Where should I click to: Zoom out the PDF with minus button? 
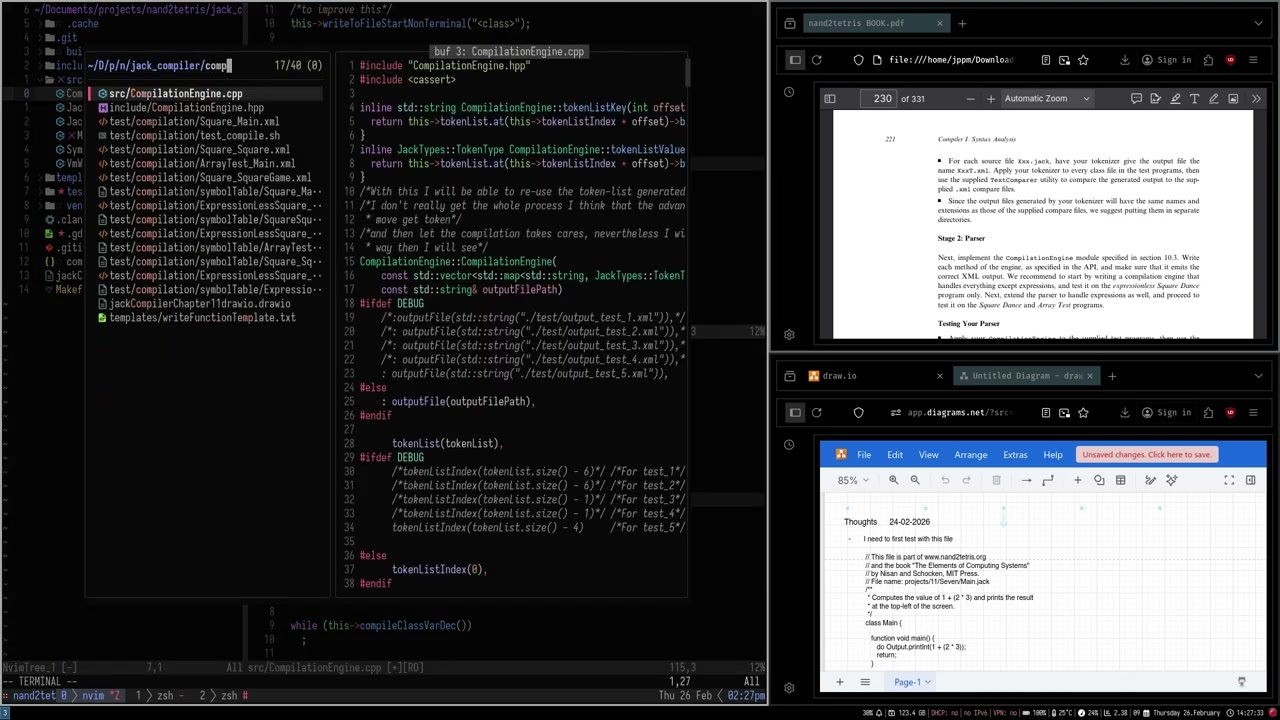pos(970,99)
